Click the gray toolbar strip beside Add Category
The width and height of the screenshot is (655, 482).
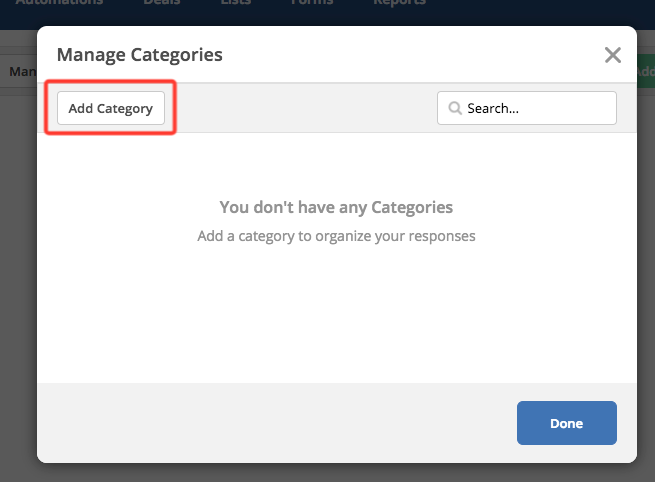300,108
